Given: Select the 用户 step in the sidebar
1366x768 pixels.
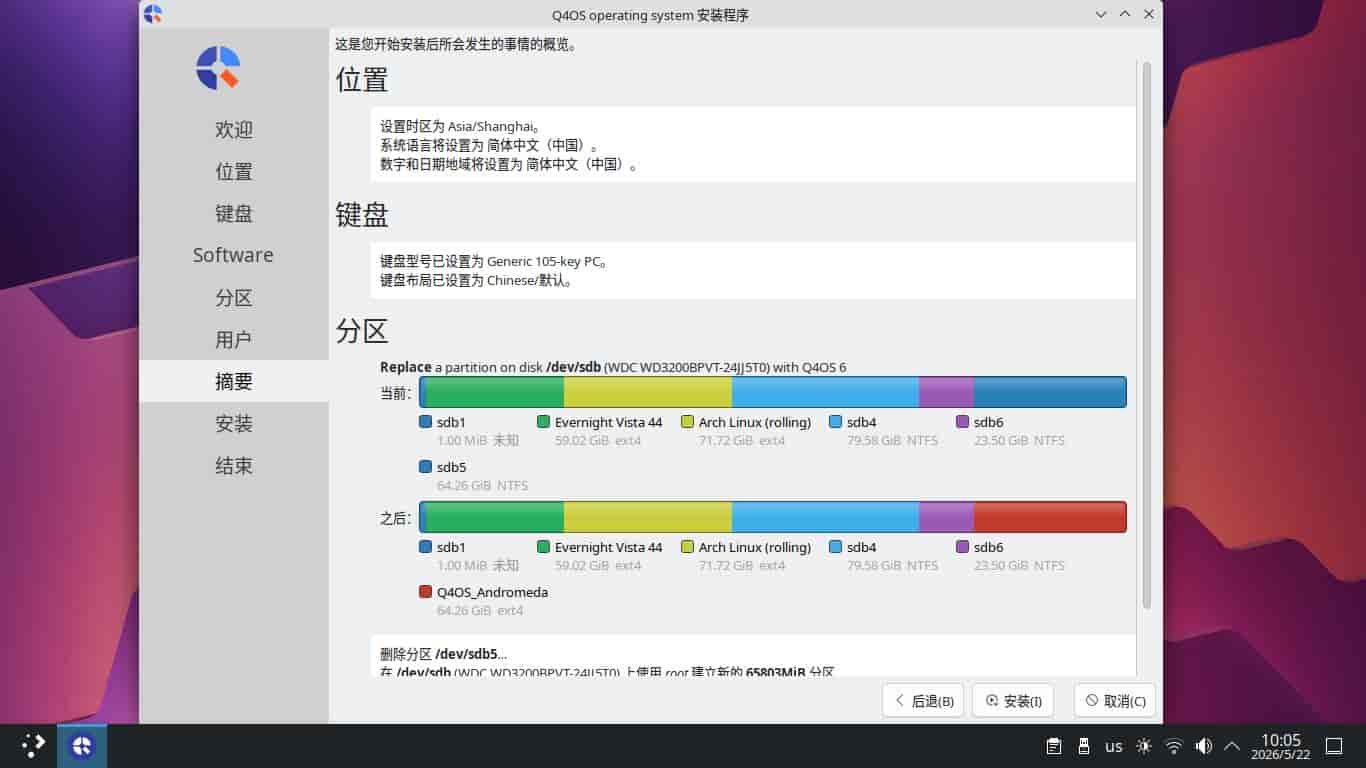Looking at the screenshot, I should [x=234, y=340].
